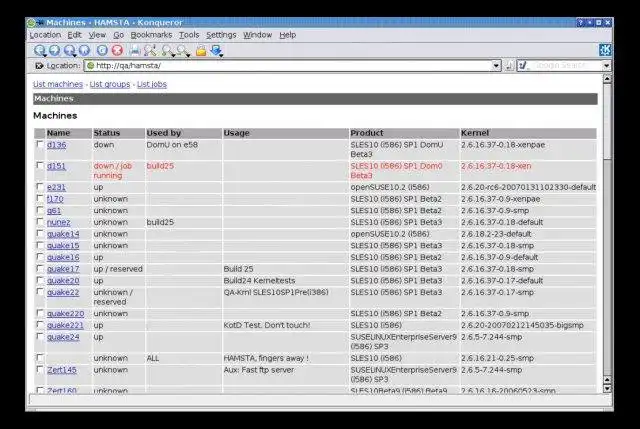Open the Help menu
The height and width of the screenshot is (429, 640).
coord(287,35)
